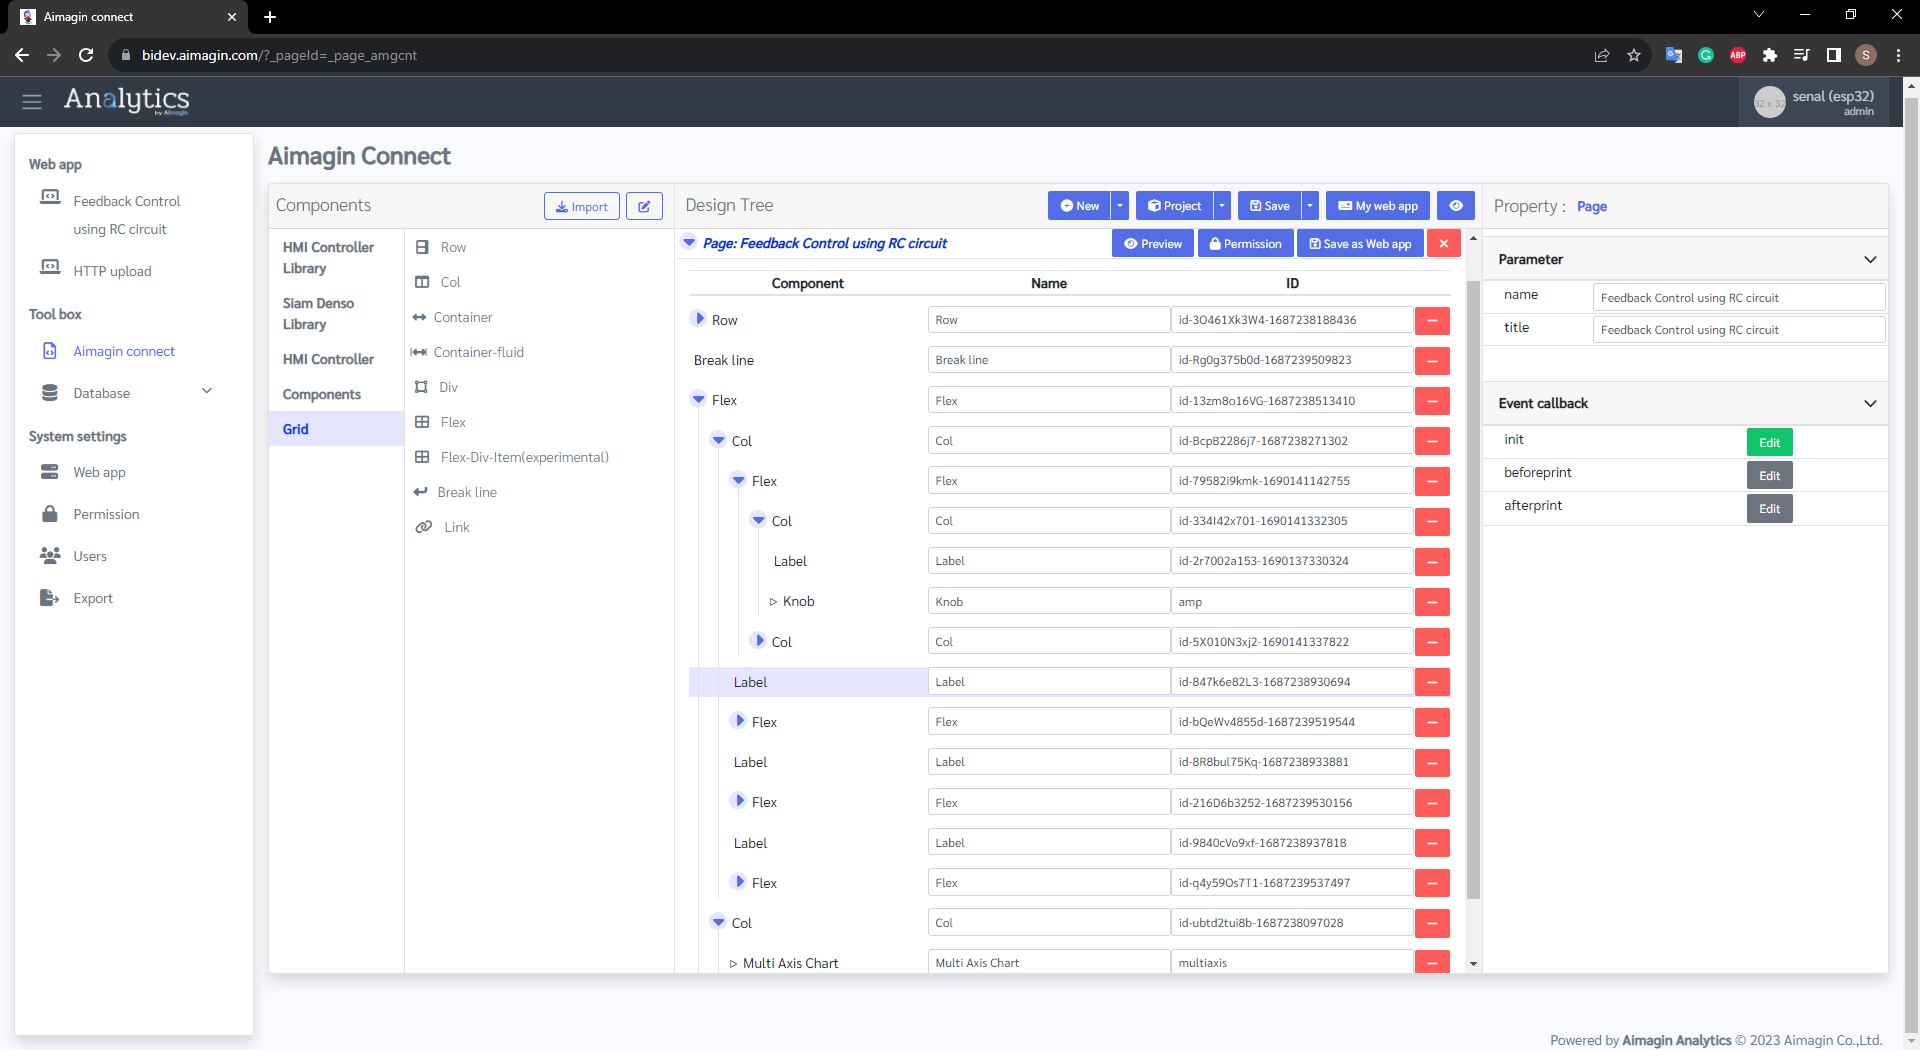Collapse the Page: Feedback Control tree root

click(x=689, y=242)
